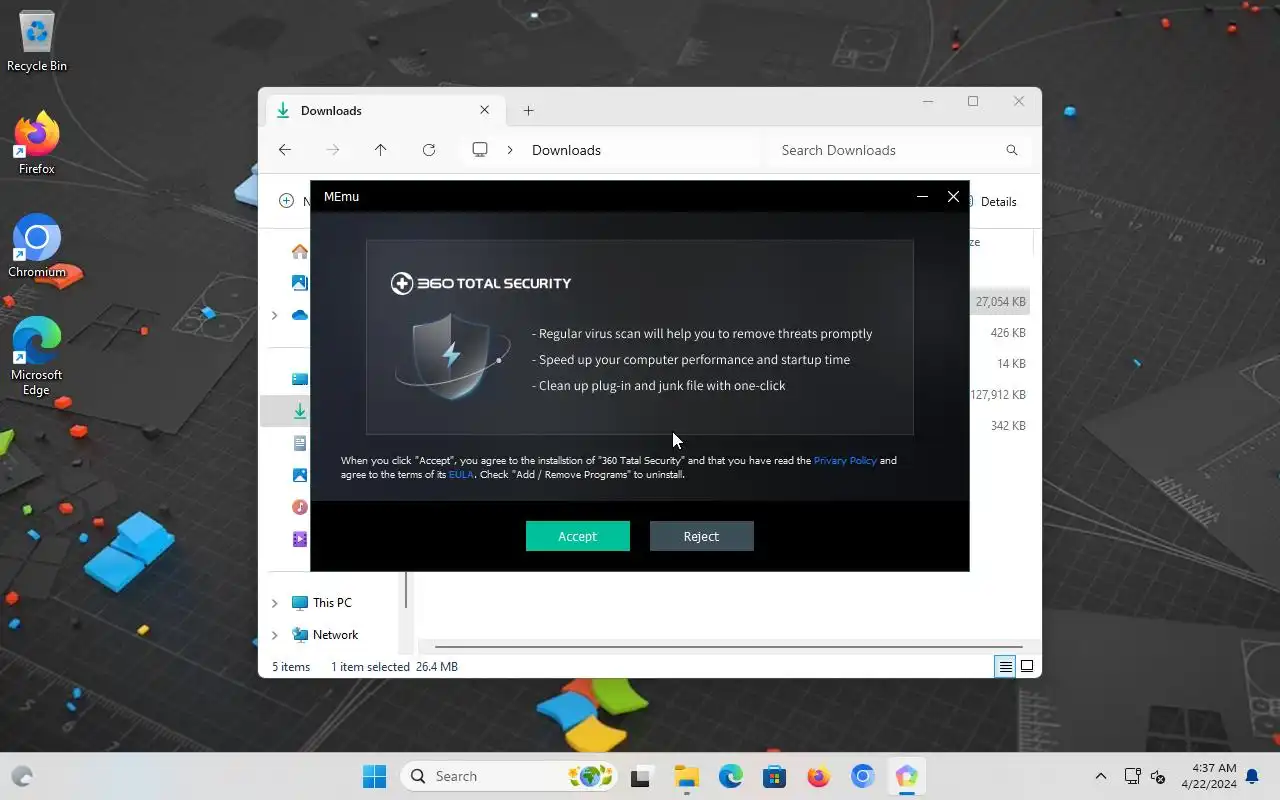Select Videos icon in Explorer sidebar
1280x800 pixels.
click(300, 539)
